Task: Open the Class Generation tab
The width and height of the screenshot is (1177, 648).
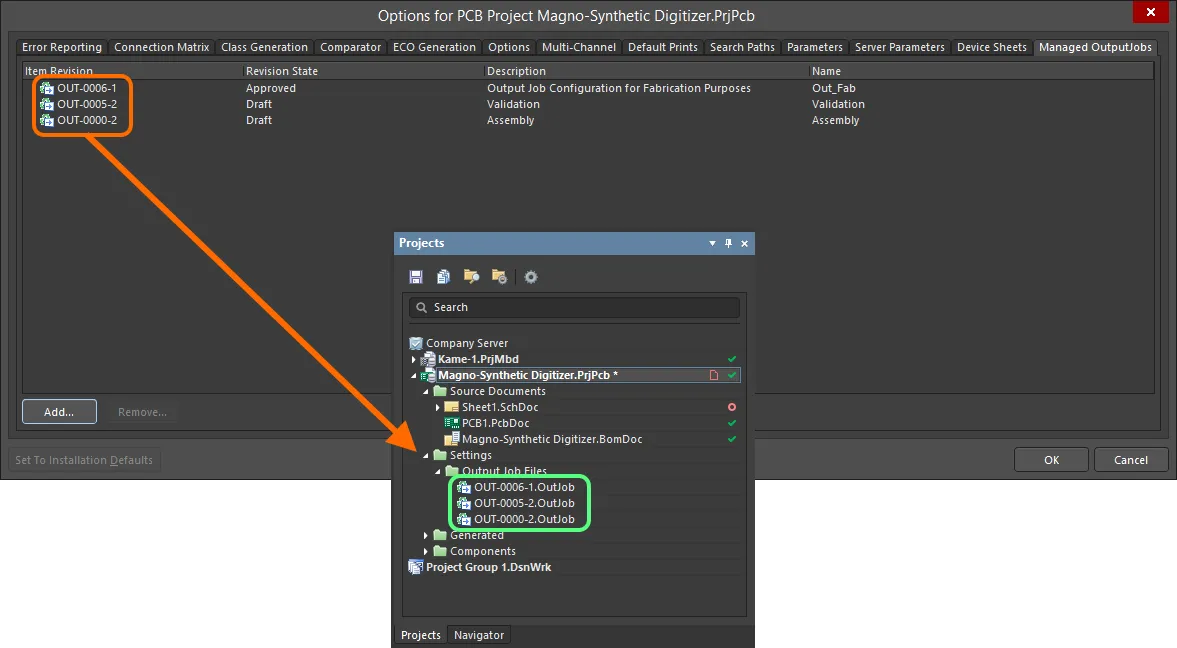Action: coord(264,47)
